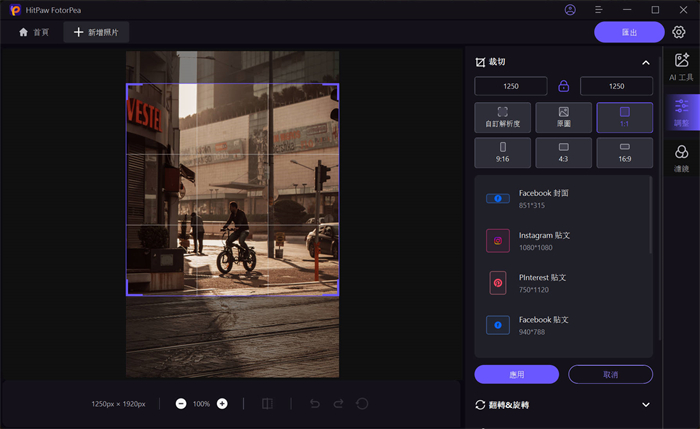
Task: Toggle the aspect ratio lock
Action: (x=564, y=86)
